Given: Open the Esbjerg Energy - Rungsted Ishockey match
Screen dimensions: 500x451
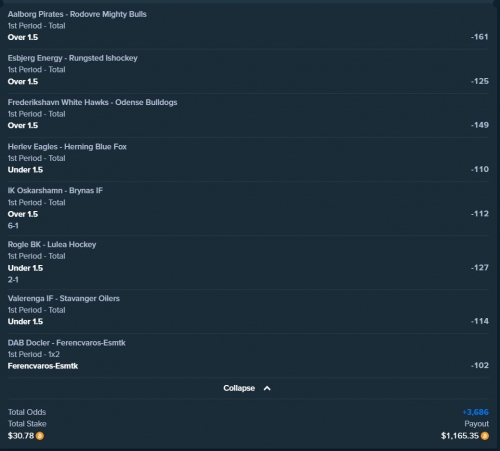Looking at the screenshot, I should 73,58.
